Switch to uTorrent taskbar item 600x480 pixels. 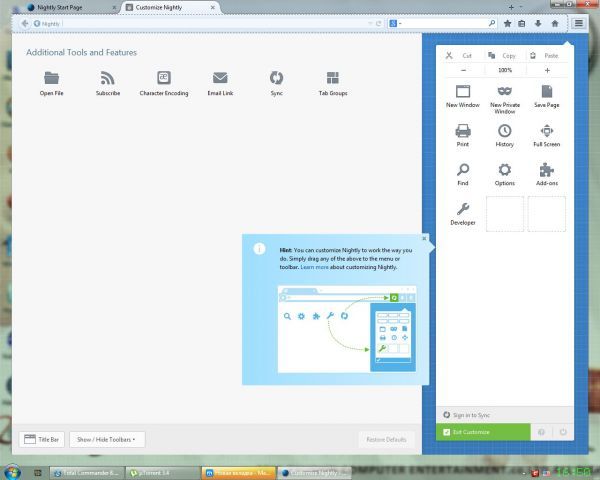click(163, 473)
